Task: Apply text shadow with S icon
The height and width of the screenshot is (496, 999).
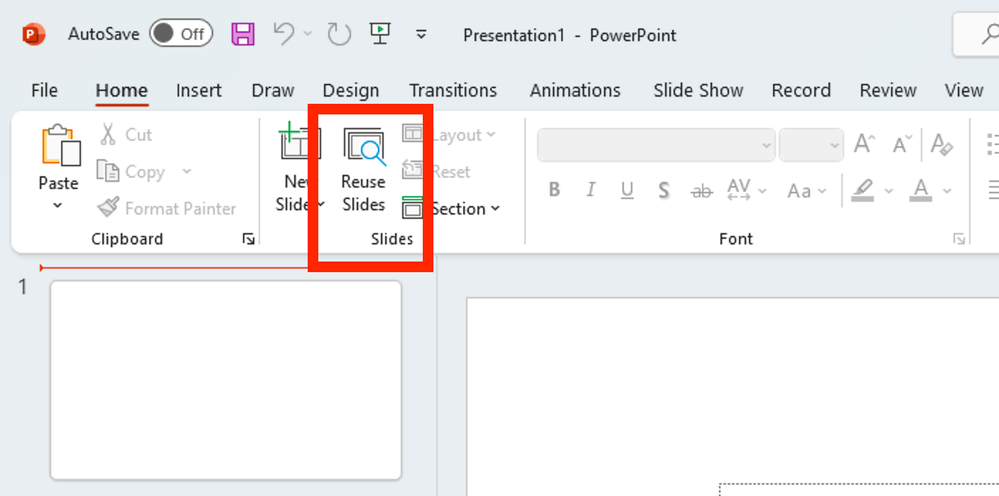Action: pos(663,190)
